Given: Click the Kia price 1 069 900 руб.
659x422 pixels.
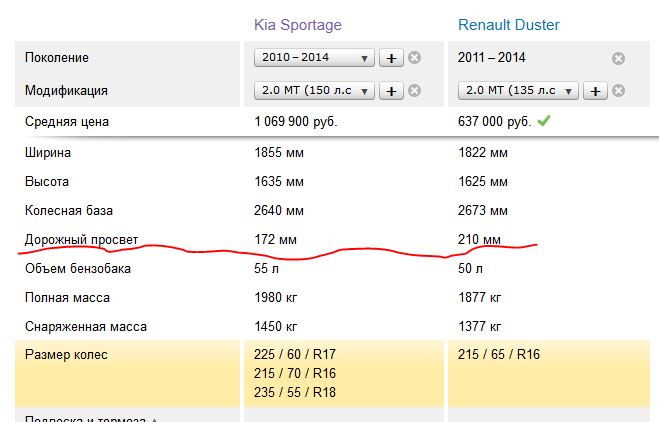Looking at the screenshot, I should [x=296, y=122].
